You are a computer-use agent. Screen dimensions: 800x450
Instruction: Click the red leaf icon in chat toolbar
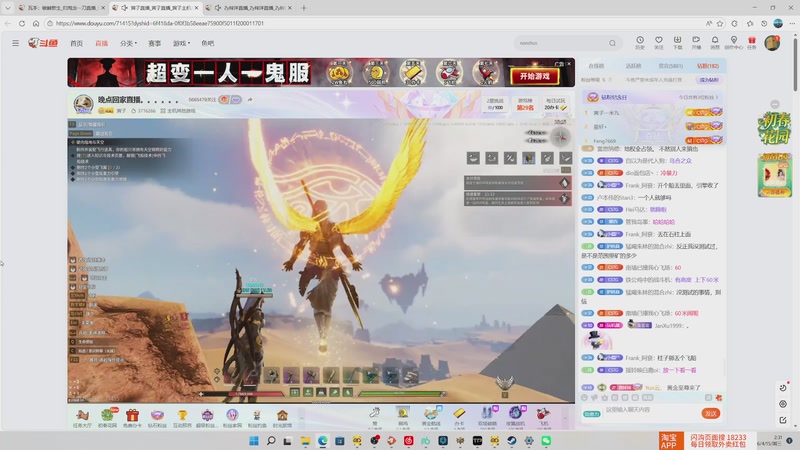point(719,397)
